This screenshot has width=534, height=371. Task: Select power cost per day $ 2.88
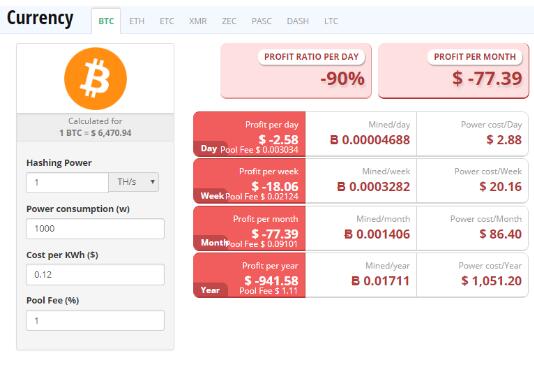pyautogui.click(x=504, y=140)
